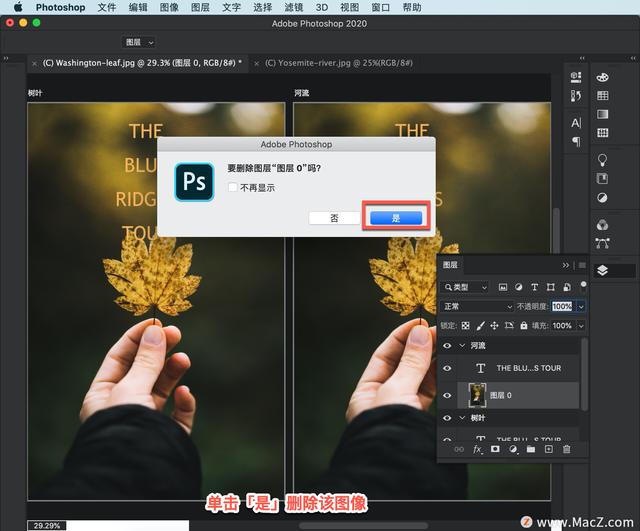Click the 图层 0 layer thumbnail

coord(477,395)
